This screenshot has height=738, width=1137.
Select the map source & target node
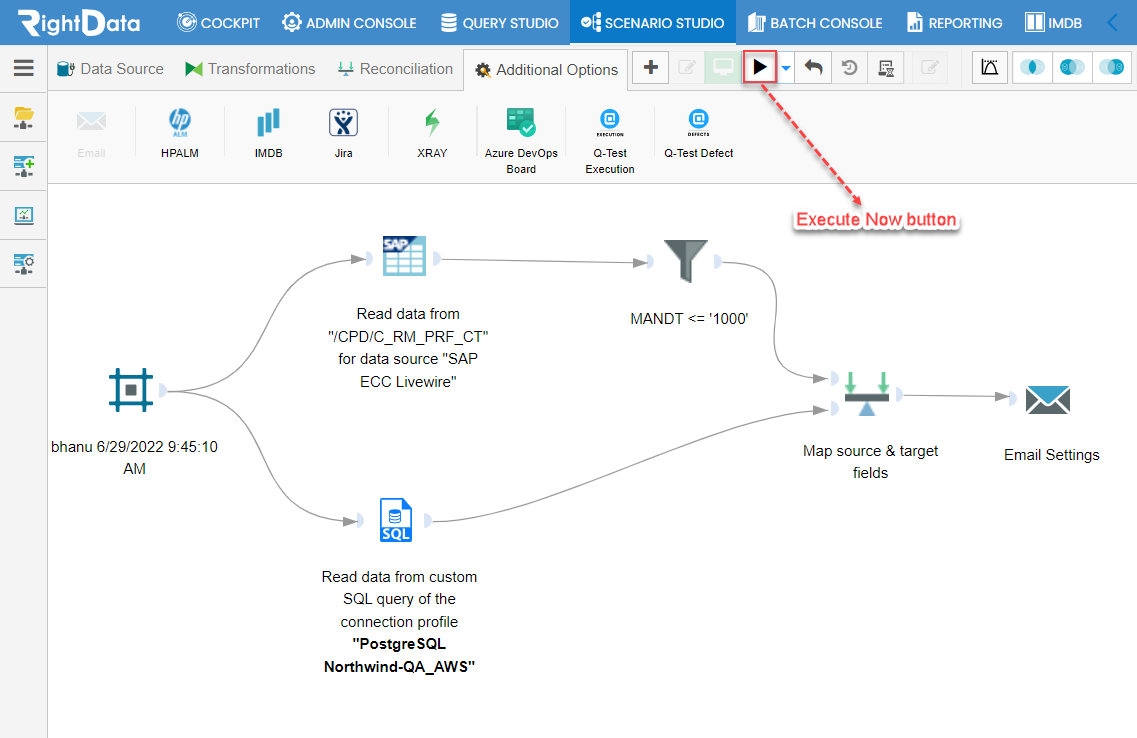point(867,394)
